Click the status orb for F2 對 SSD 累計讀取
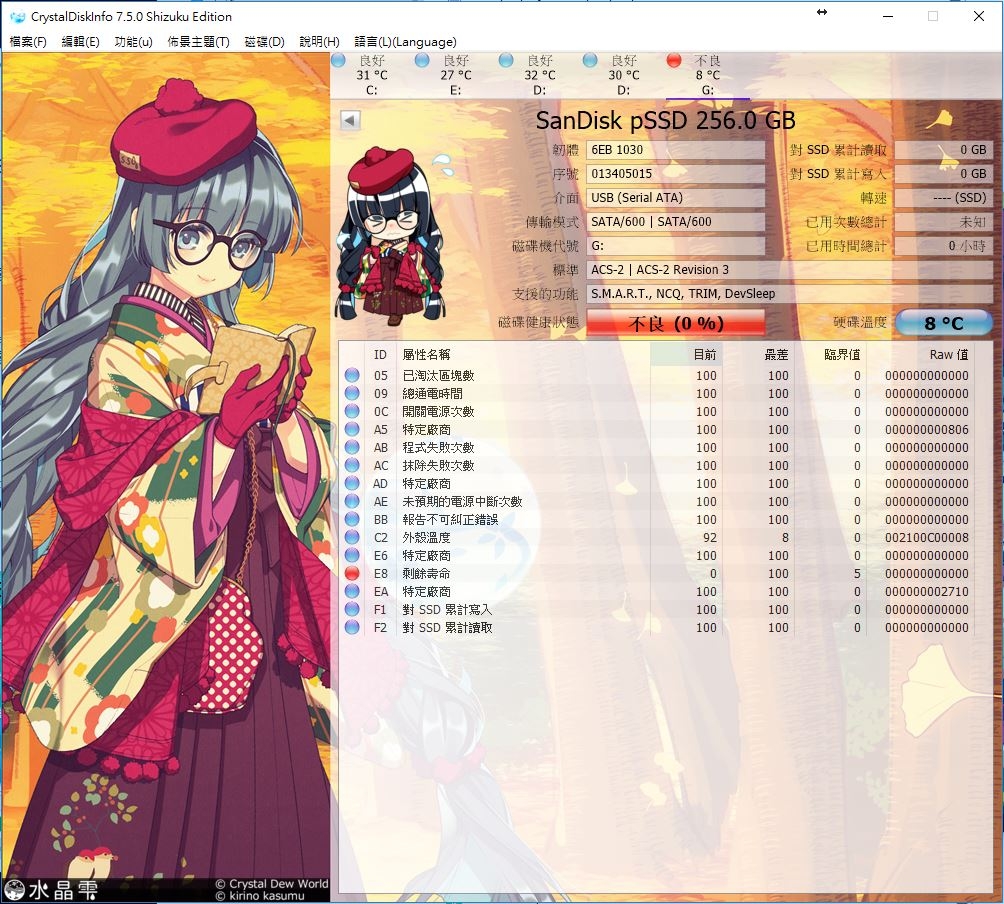Viewport: 1004px width, 904px height. (x=352, y=627)
